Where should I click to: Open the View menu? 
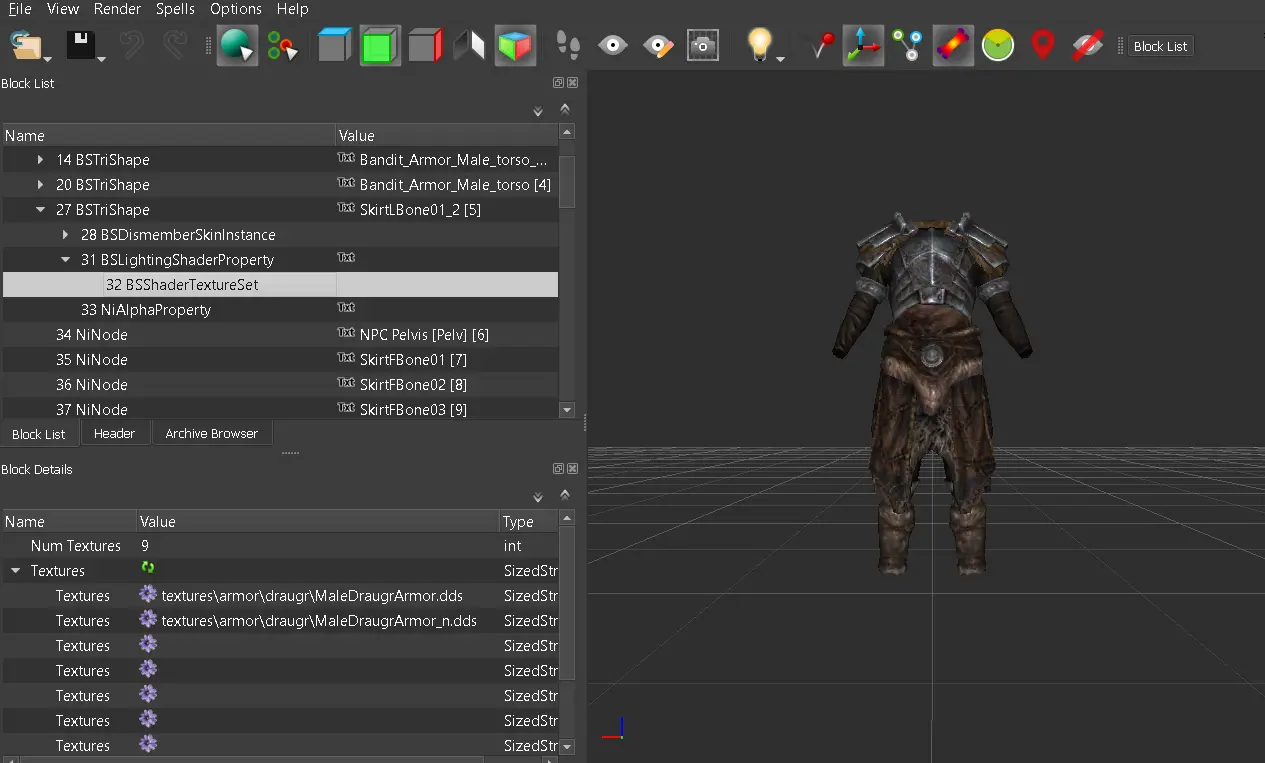coord(63,9)
